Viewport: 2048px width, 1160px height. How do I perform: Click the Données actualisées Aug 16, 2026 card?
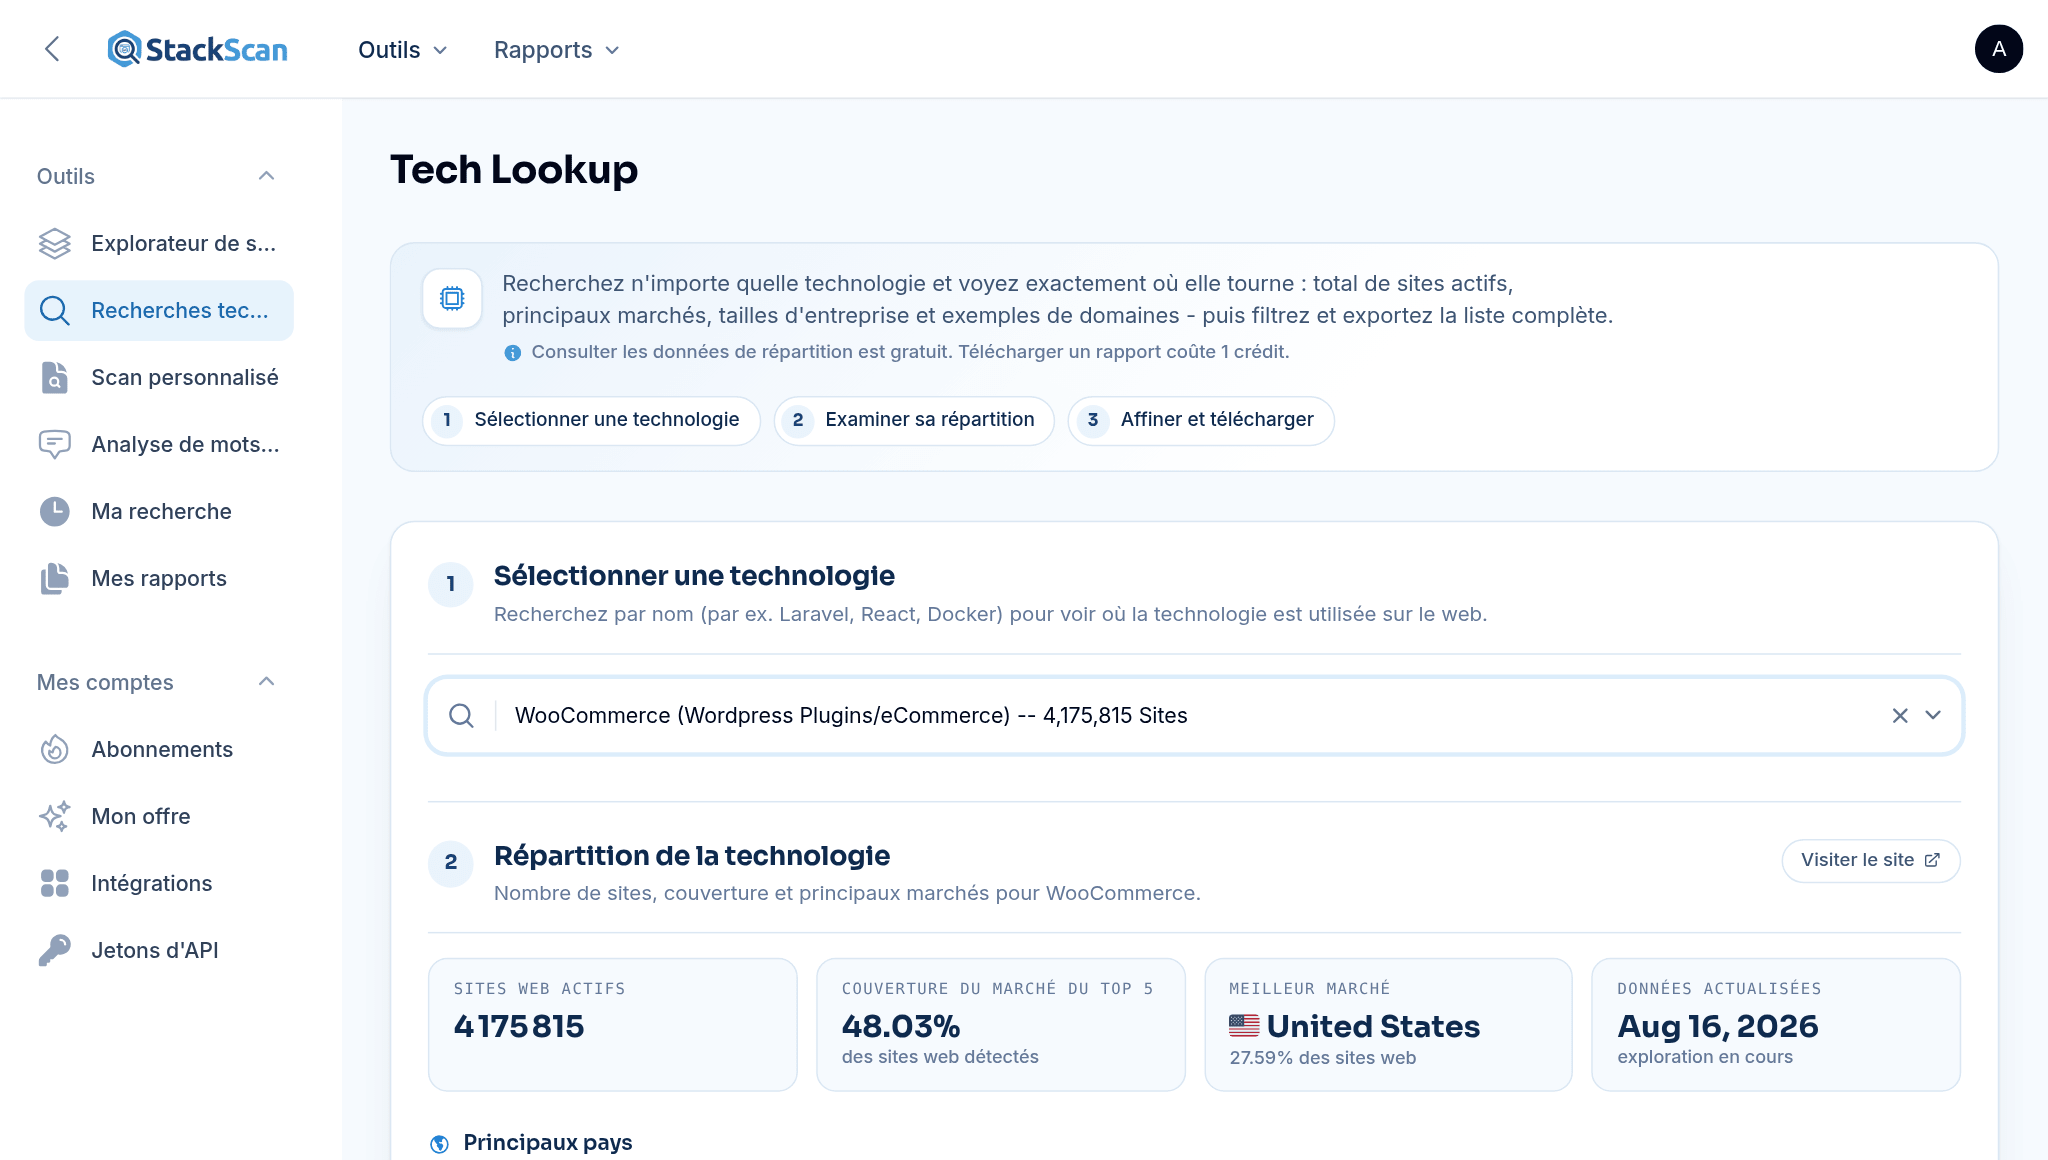tap(1776, 1024)
